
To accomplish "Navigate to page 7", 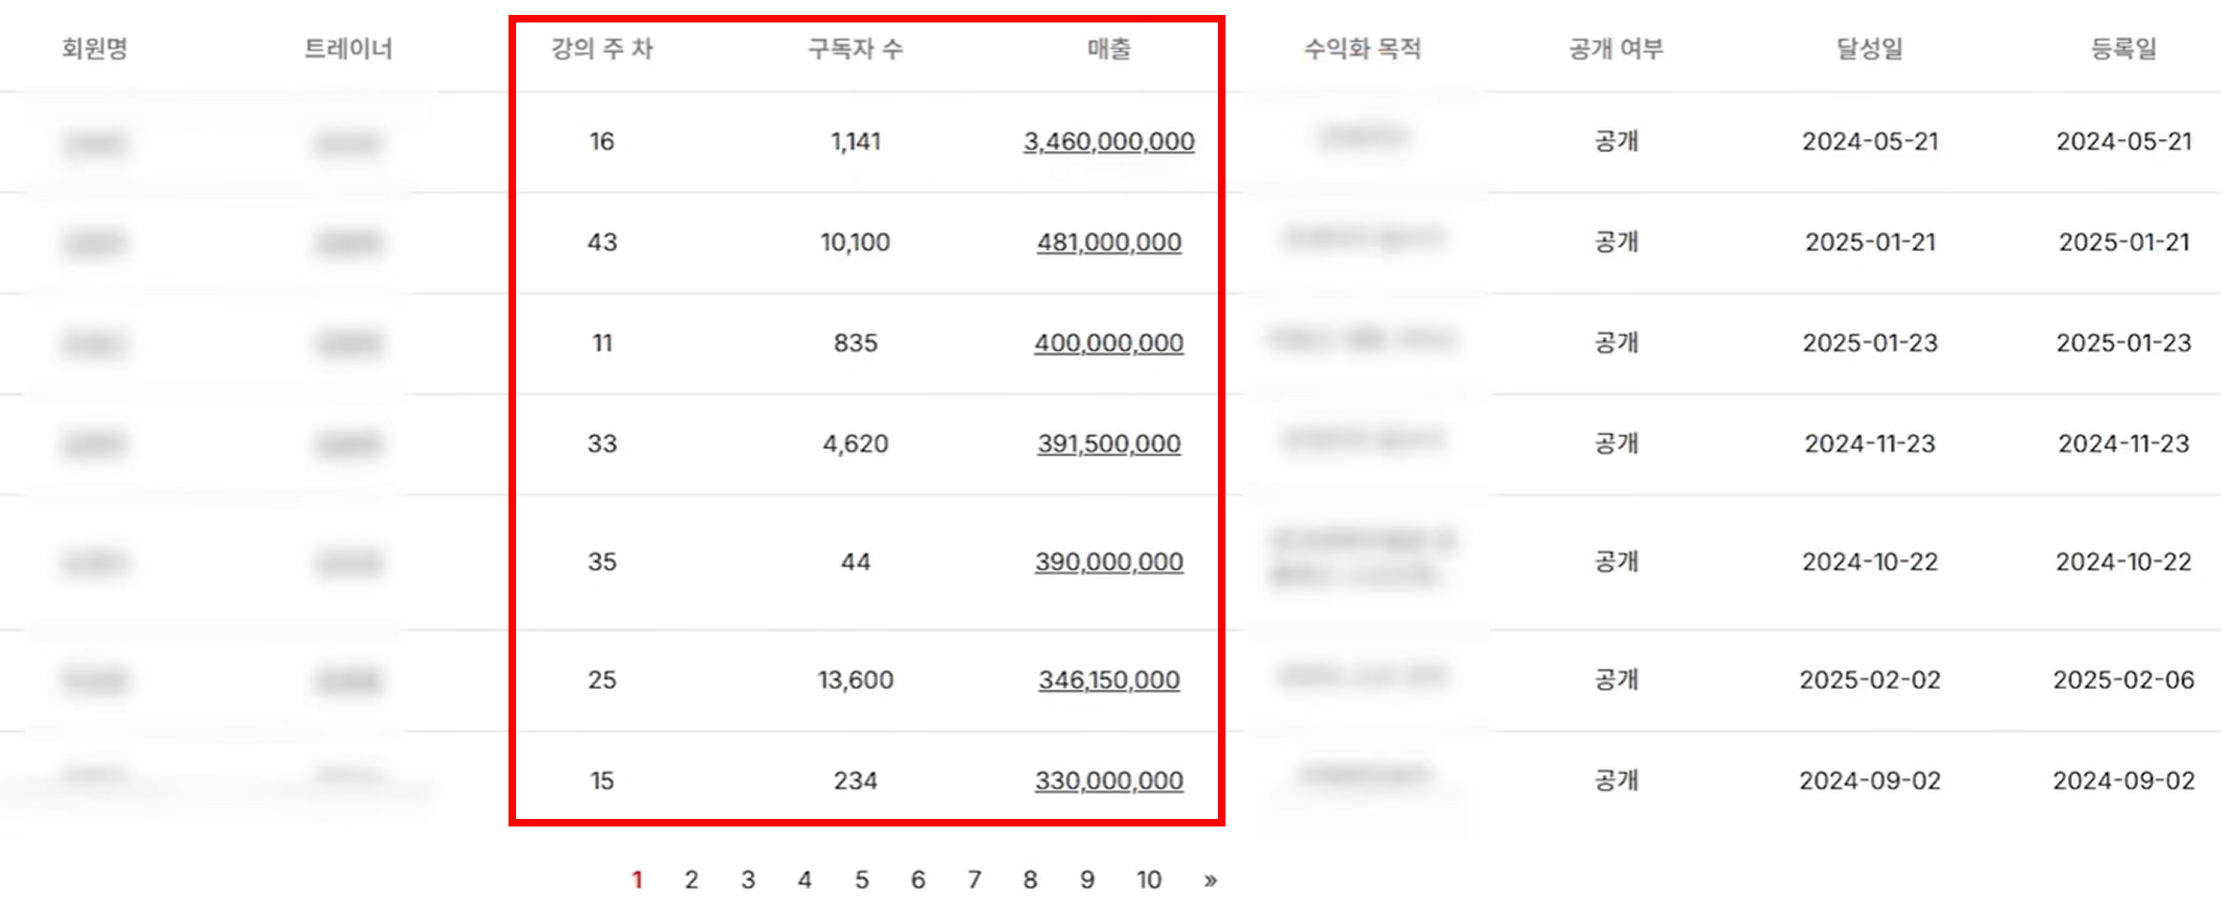I will (974, 880).
